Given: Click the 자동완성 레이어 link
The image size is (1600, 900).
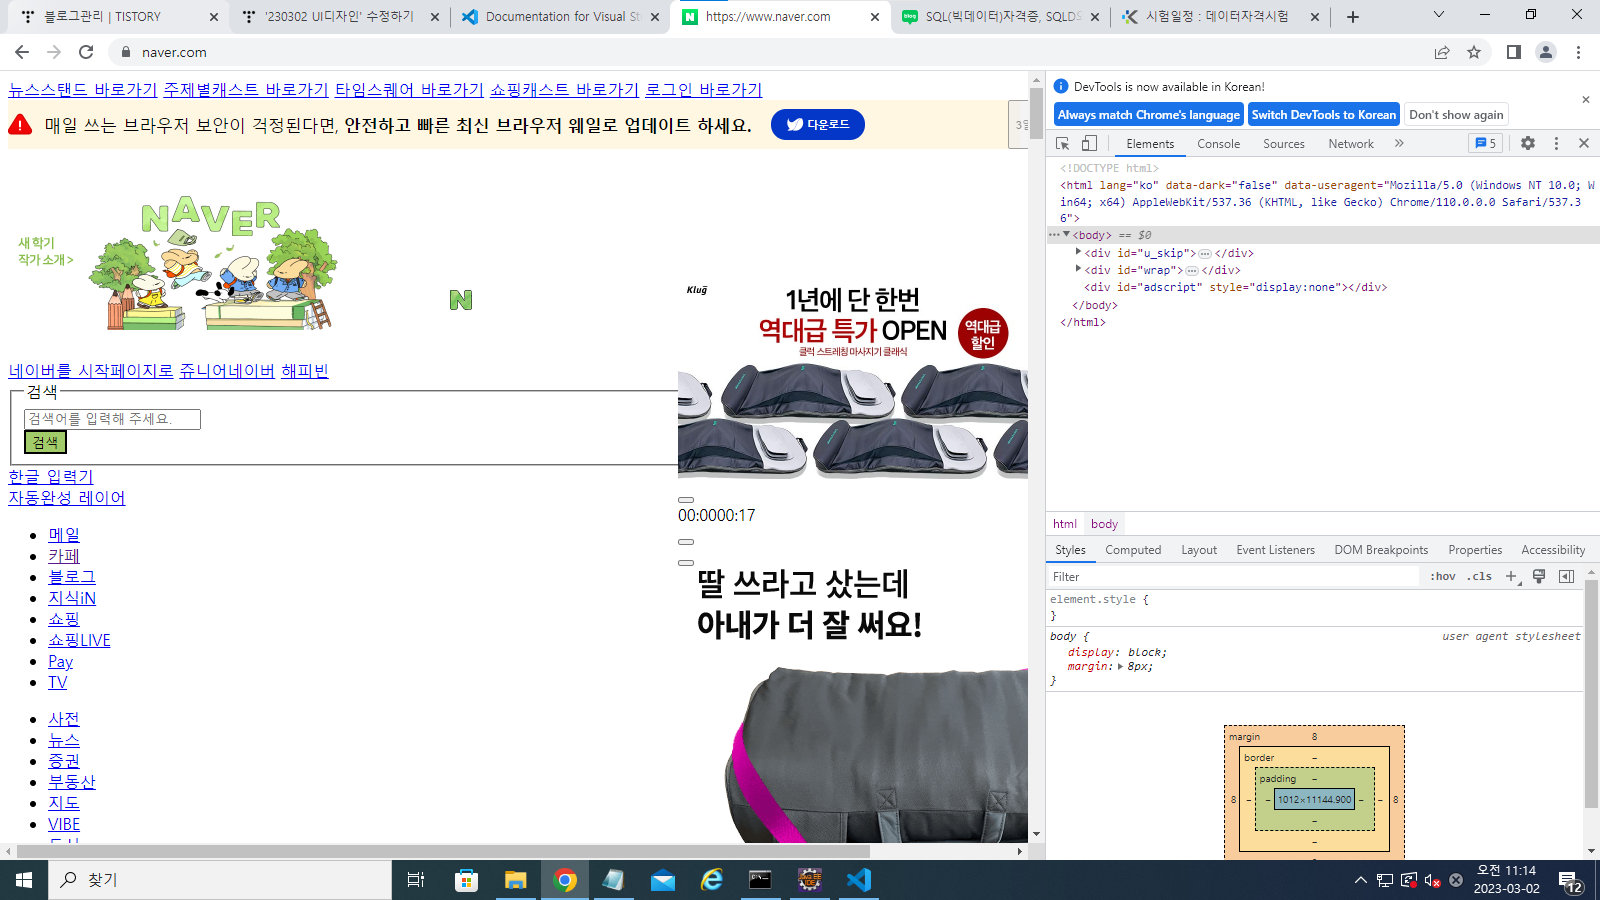Looking at the screenshot, I should [67, 498].
